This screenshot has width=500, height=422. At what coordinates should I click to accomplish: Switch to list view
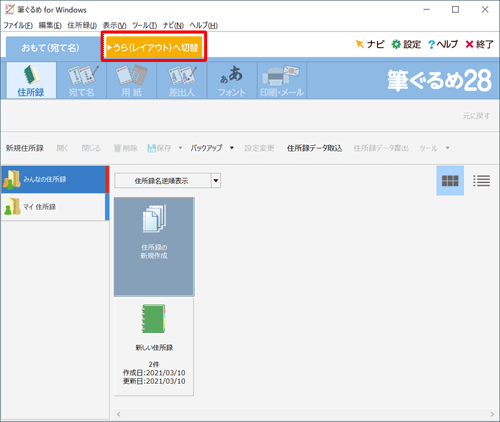pyautogui.click(x=481, y=181)
